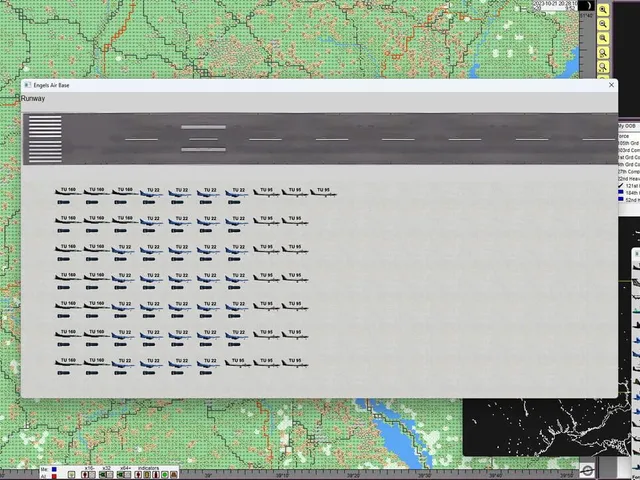The width and height of the screenshot is (640, 480).
Task: Click the black minimap overview panel
Action: pyautogui.click(x=547, y=427)
